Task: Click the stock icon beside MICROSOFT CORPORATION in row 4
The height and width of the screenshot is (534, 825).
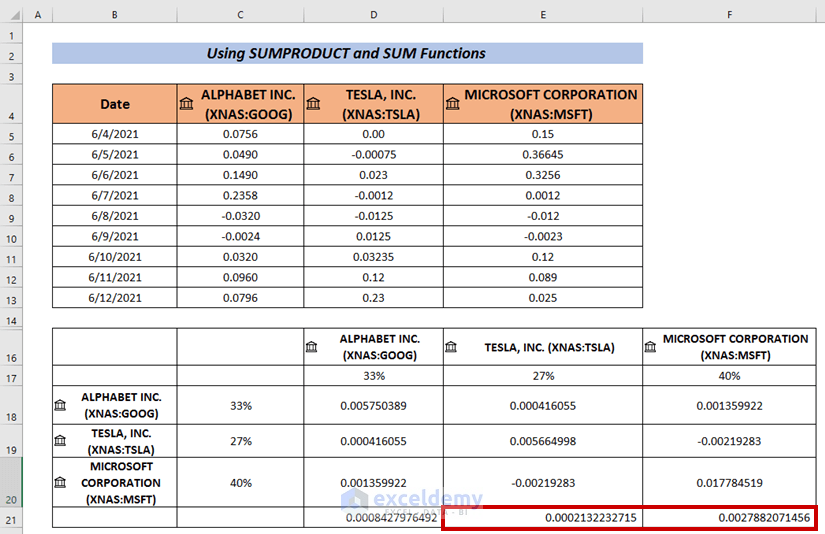Action: click(x=452, y=104)
